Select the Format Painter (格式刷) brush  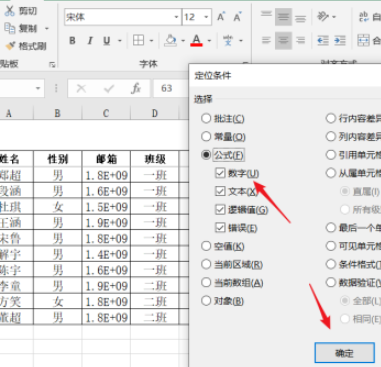point(10,46)
